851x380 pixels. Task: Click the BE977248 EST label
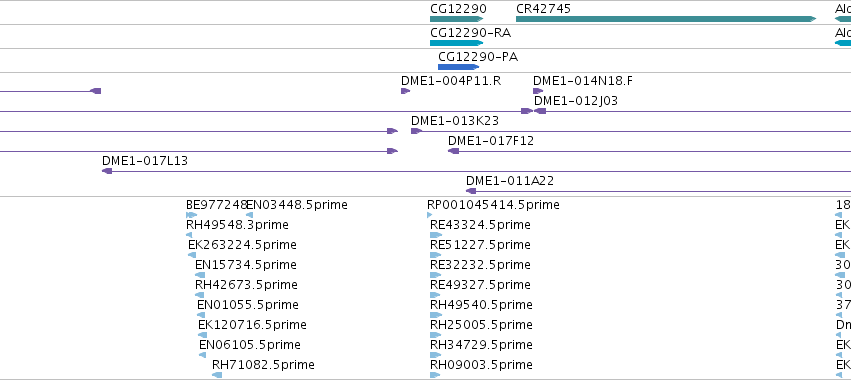(217, 205)
